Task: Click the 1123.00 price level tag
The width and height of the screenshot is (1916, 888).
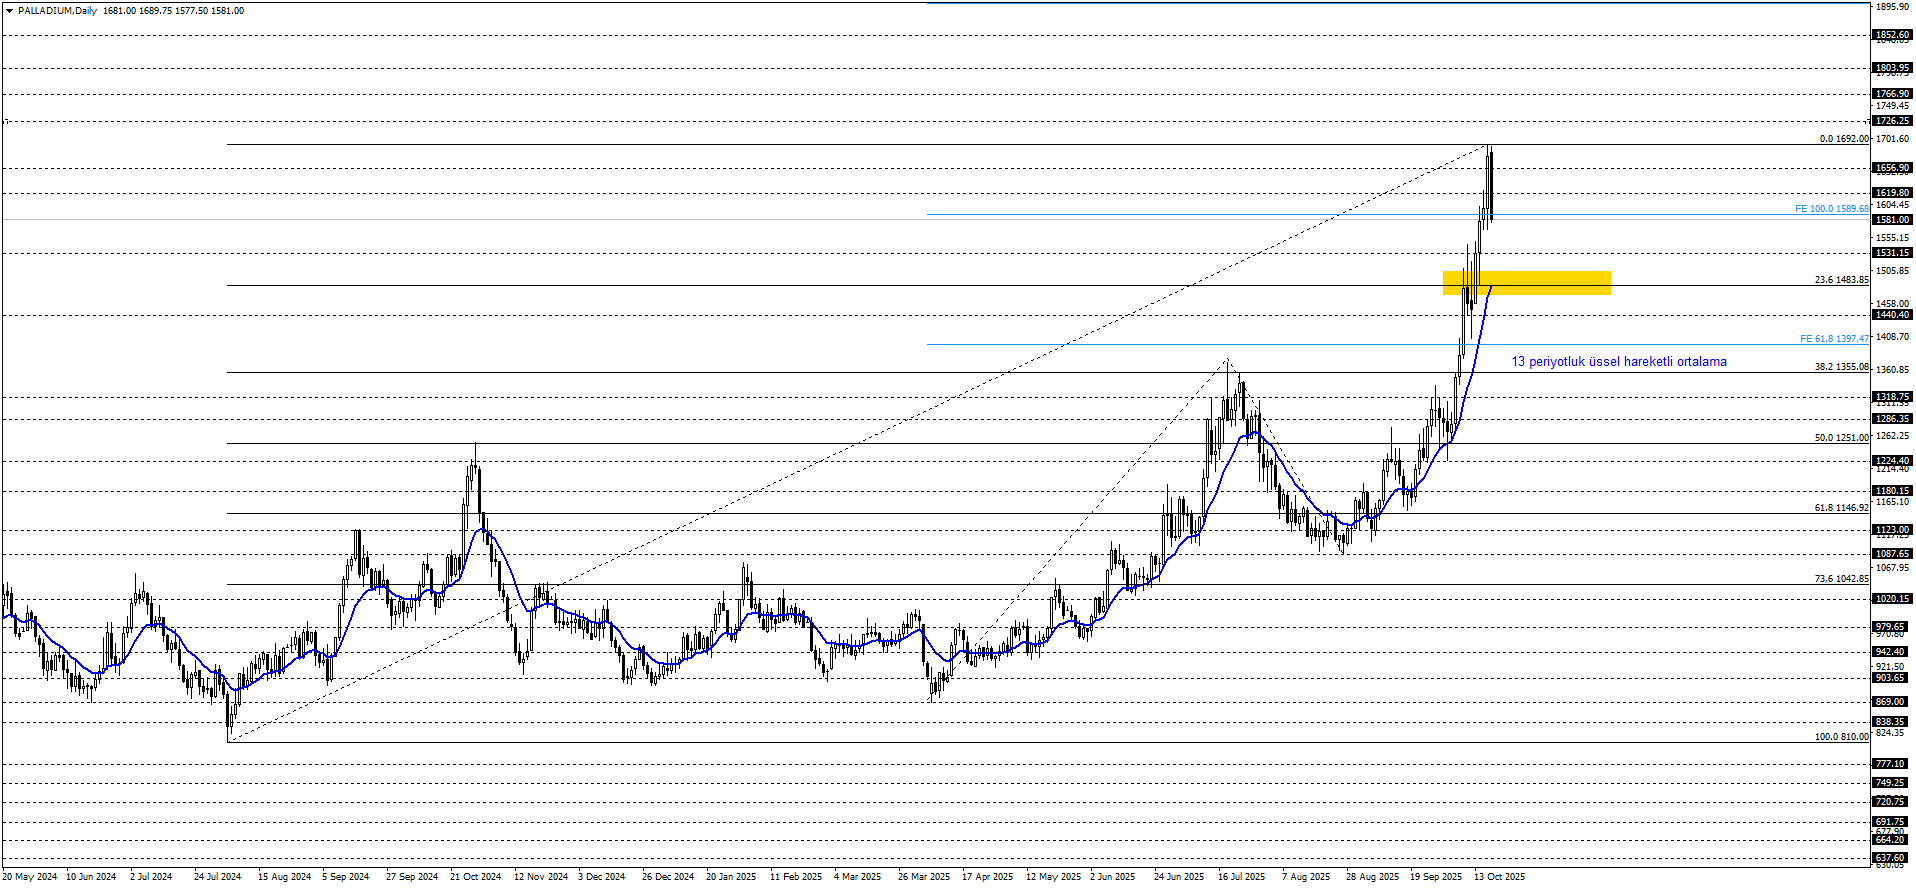Action: pos(1891,530)
